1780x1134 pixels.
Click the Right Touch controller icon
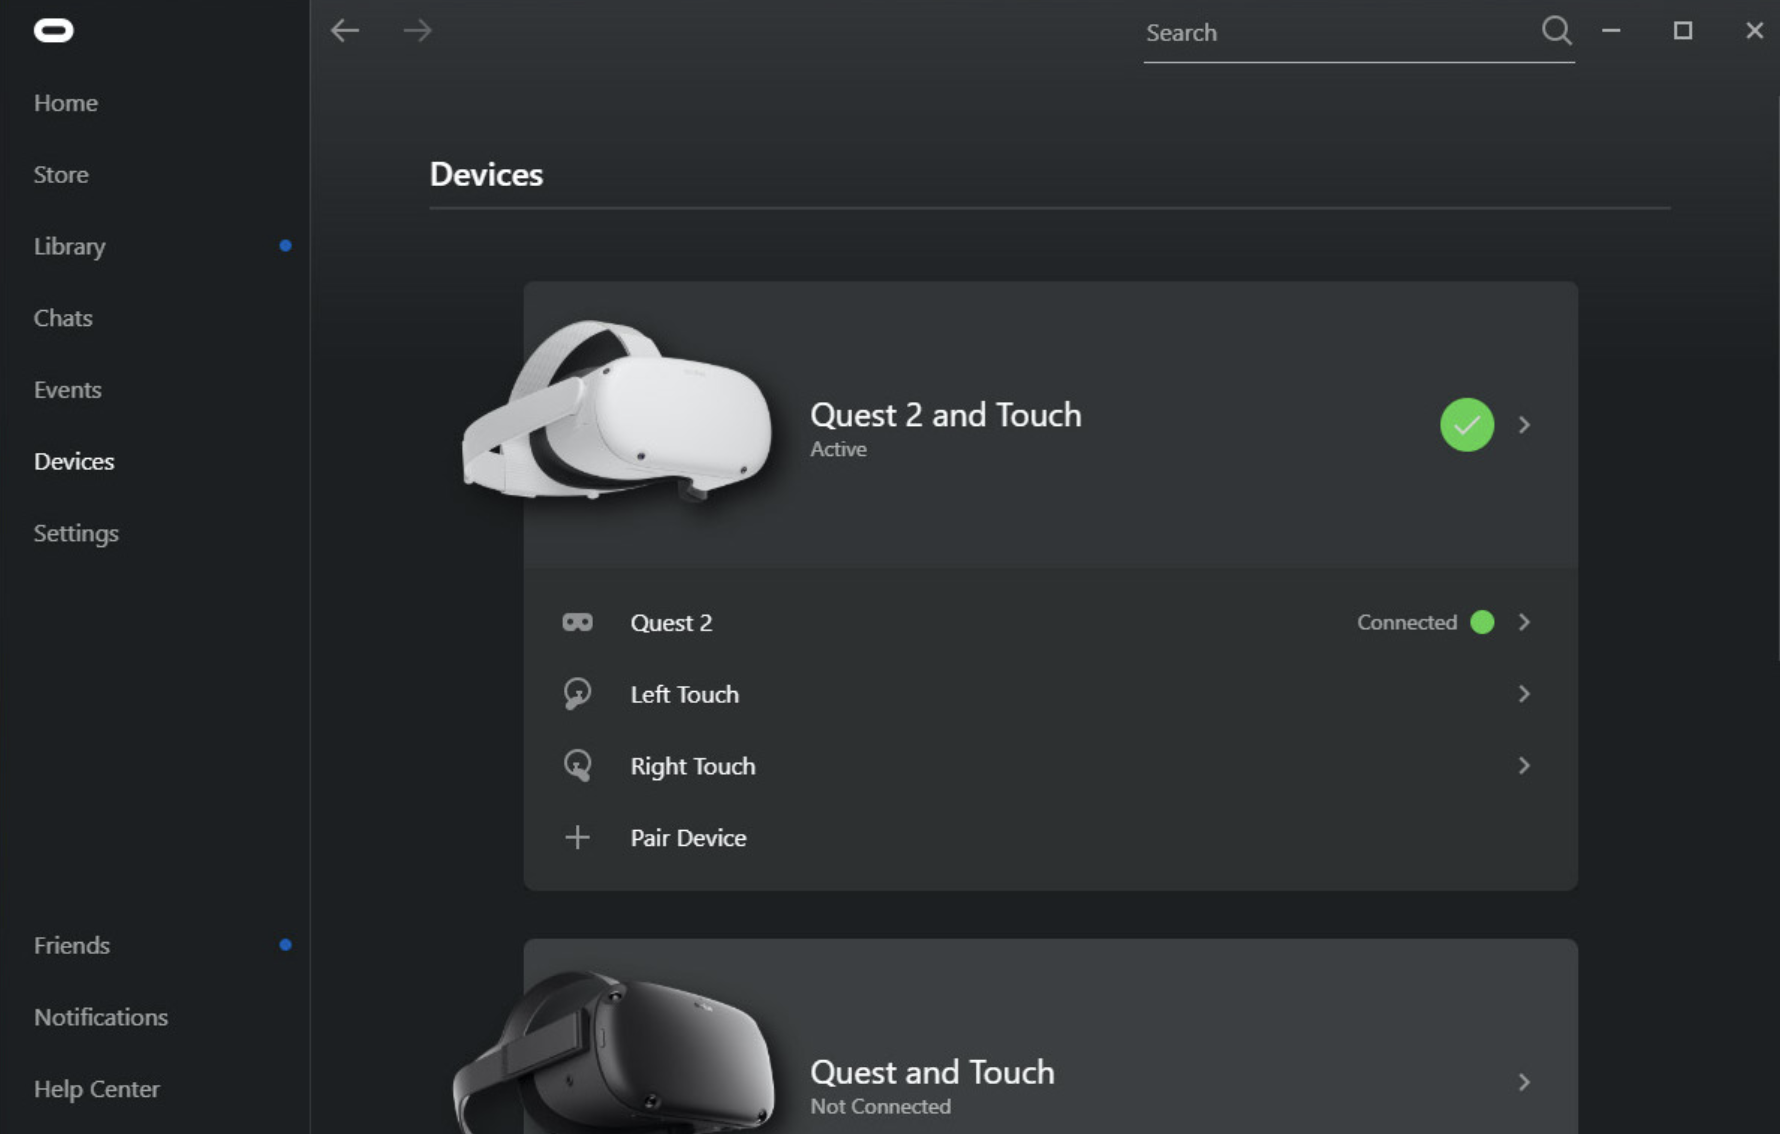point(577,766)
